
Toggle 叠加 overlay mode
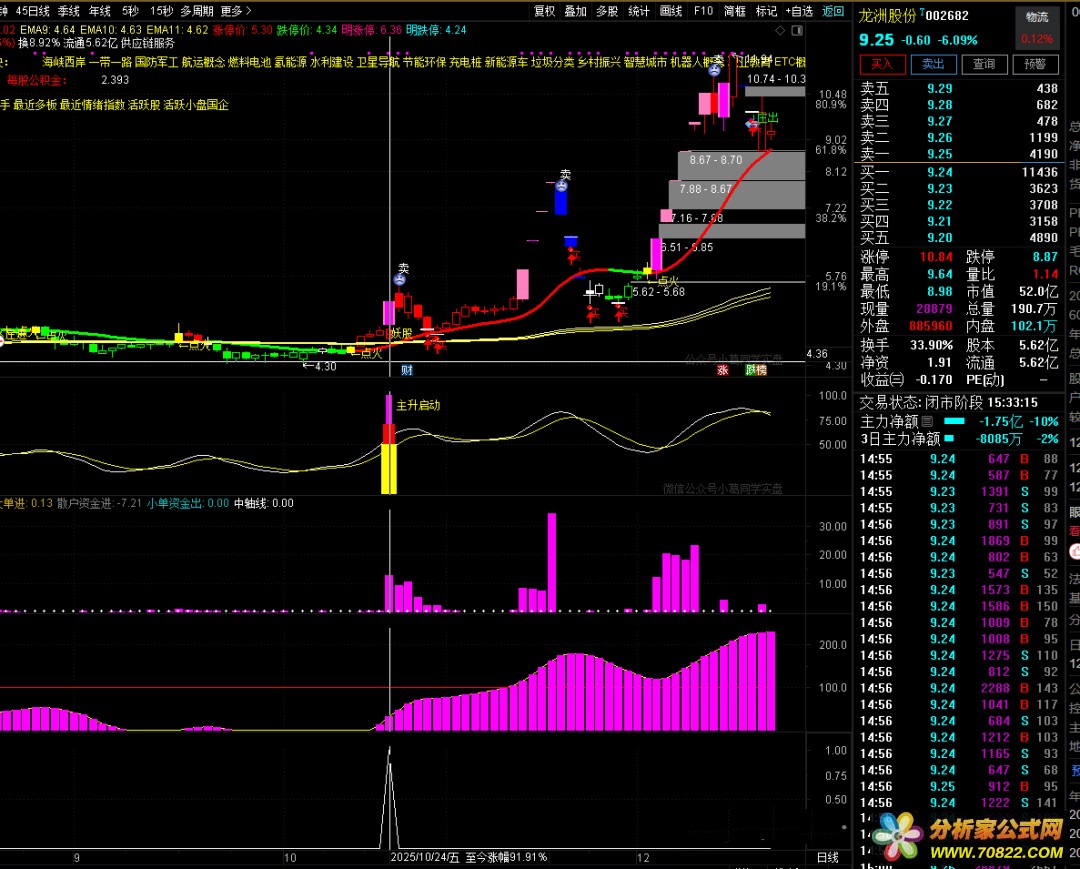[x=576, y=11]
